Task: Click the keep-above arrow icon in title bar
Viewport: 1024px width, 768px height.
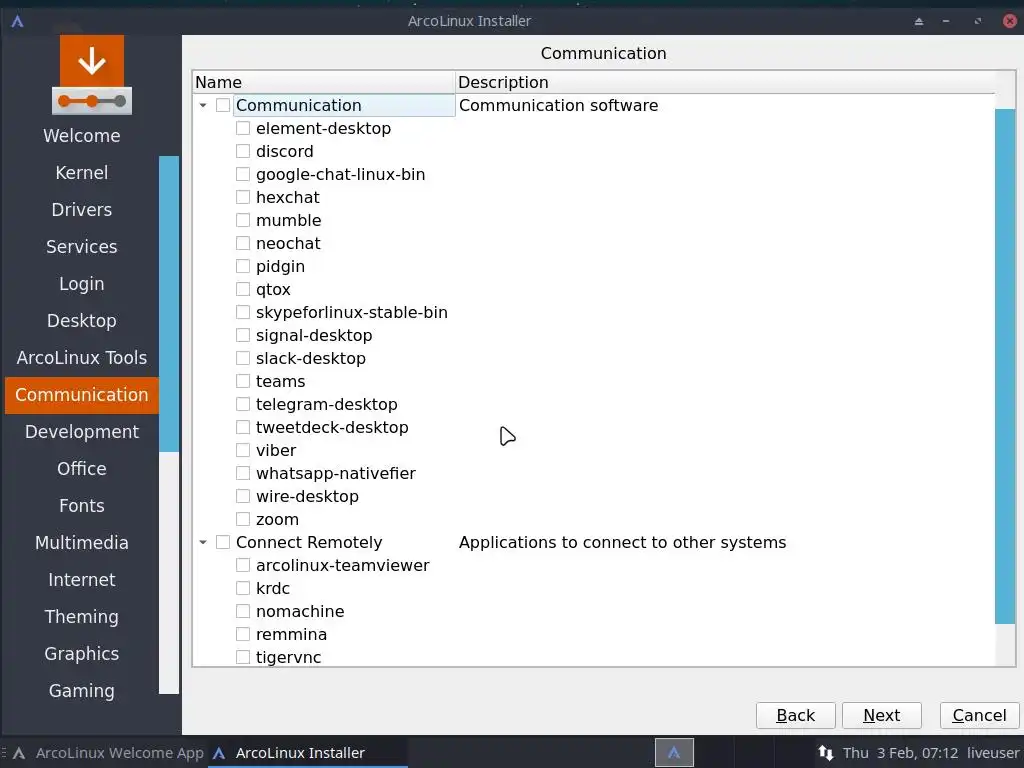Action: pyautogui.click(x=918, y=21)
